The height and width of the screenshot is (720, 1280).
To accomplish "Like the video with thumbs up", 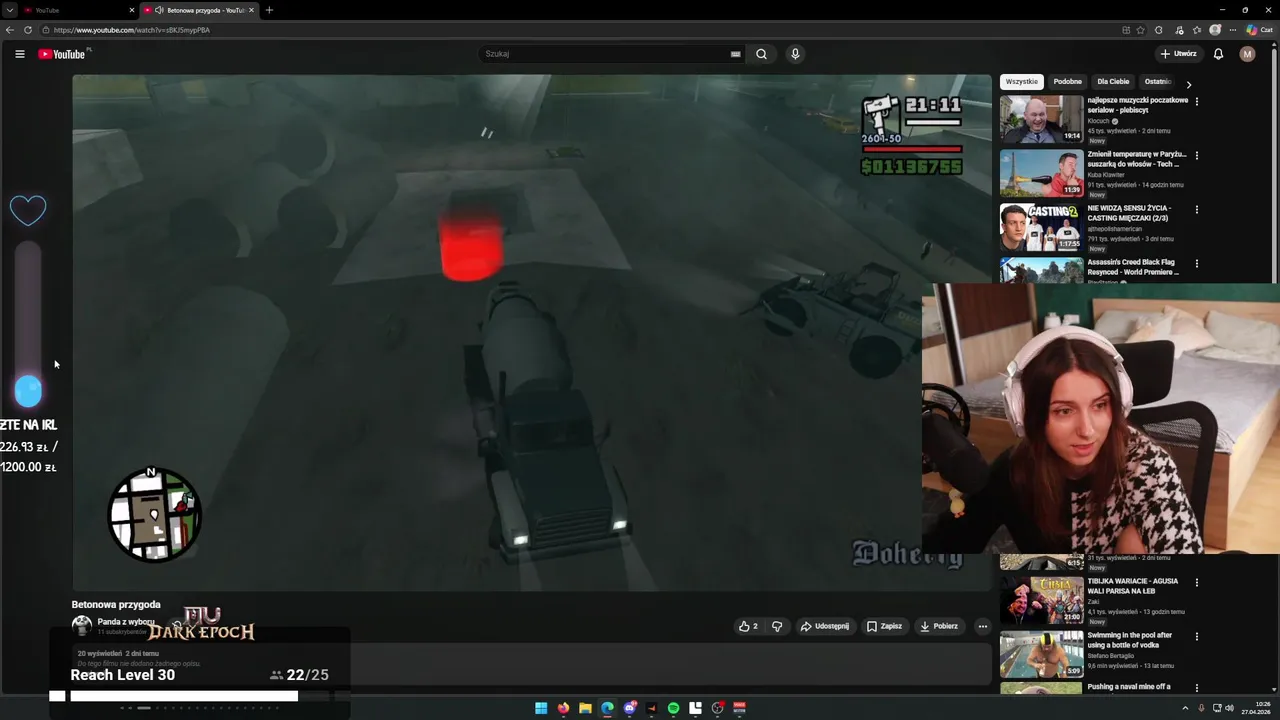I will (x=748, y=626).
